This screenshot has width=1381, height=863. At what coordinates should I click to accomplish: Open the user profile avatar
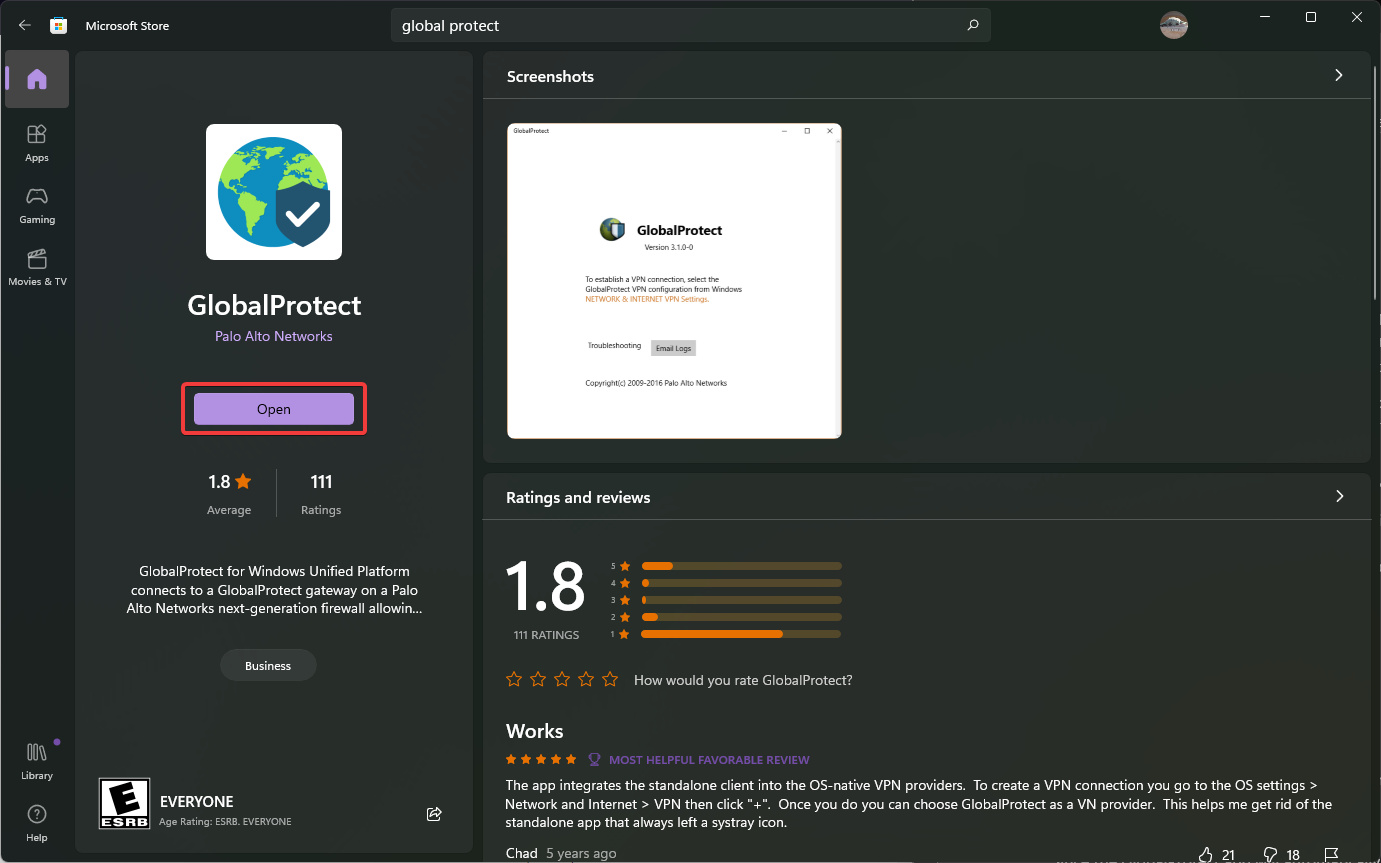(1174, 26)
